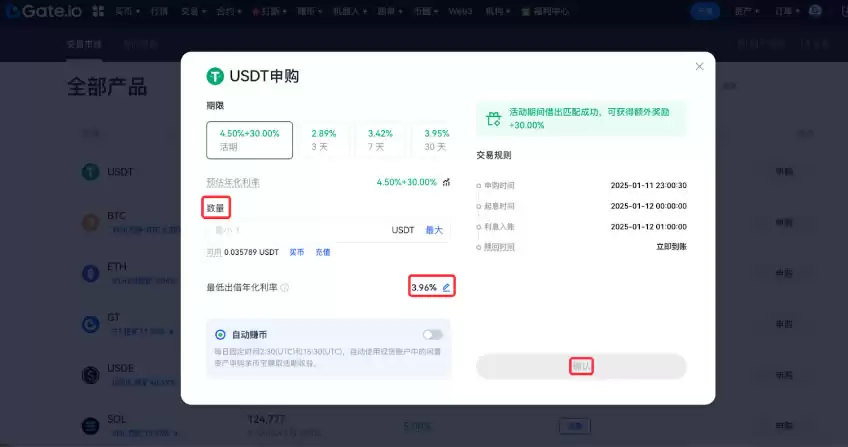Click 申购 button in the GT row
This screenshot has width=848, height=447.
(784, 324)
